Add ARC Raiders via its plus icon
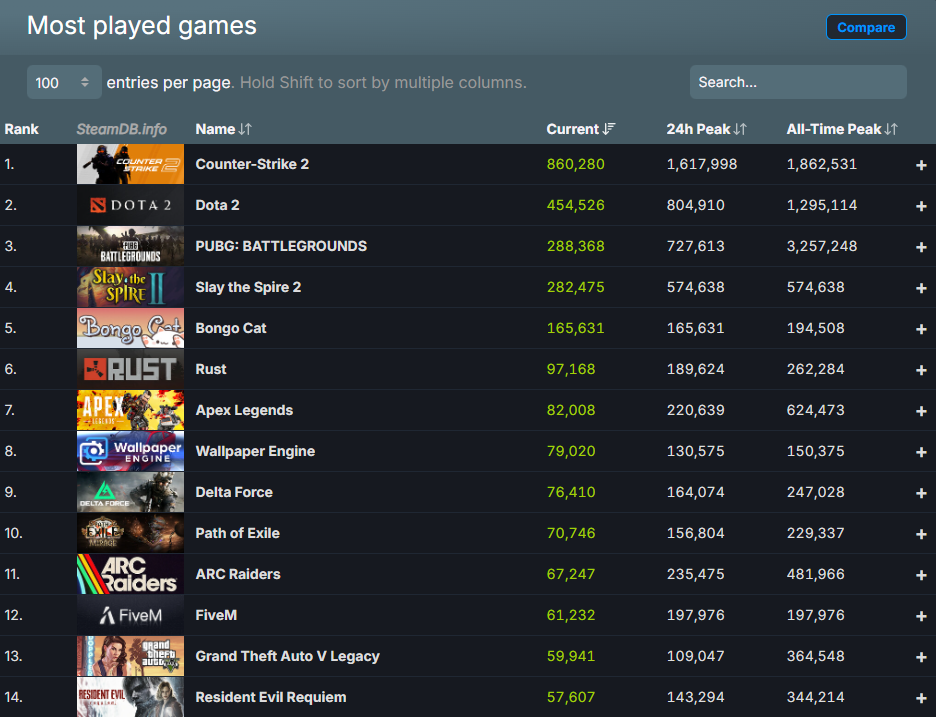Viewport: 936px width, 717px height. (921, 575)
